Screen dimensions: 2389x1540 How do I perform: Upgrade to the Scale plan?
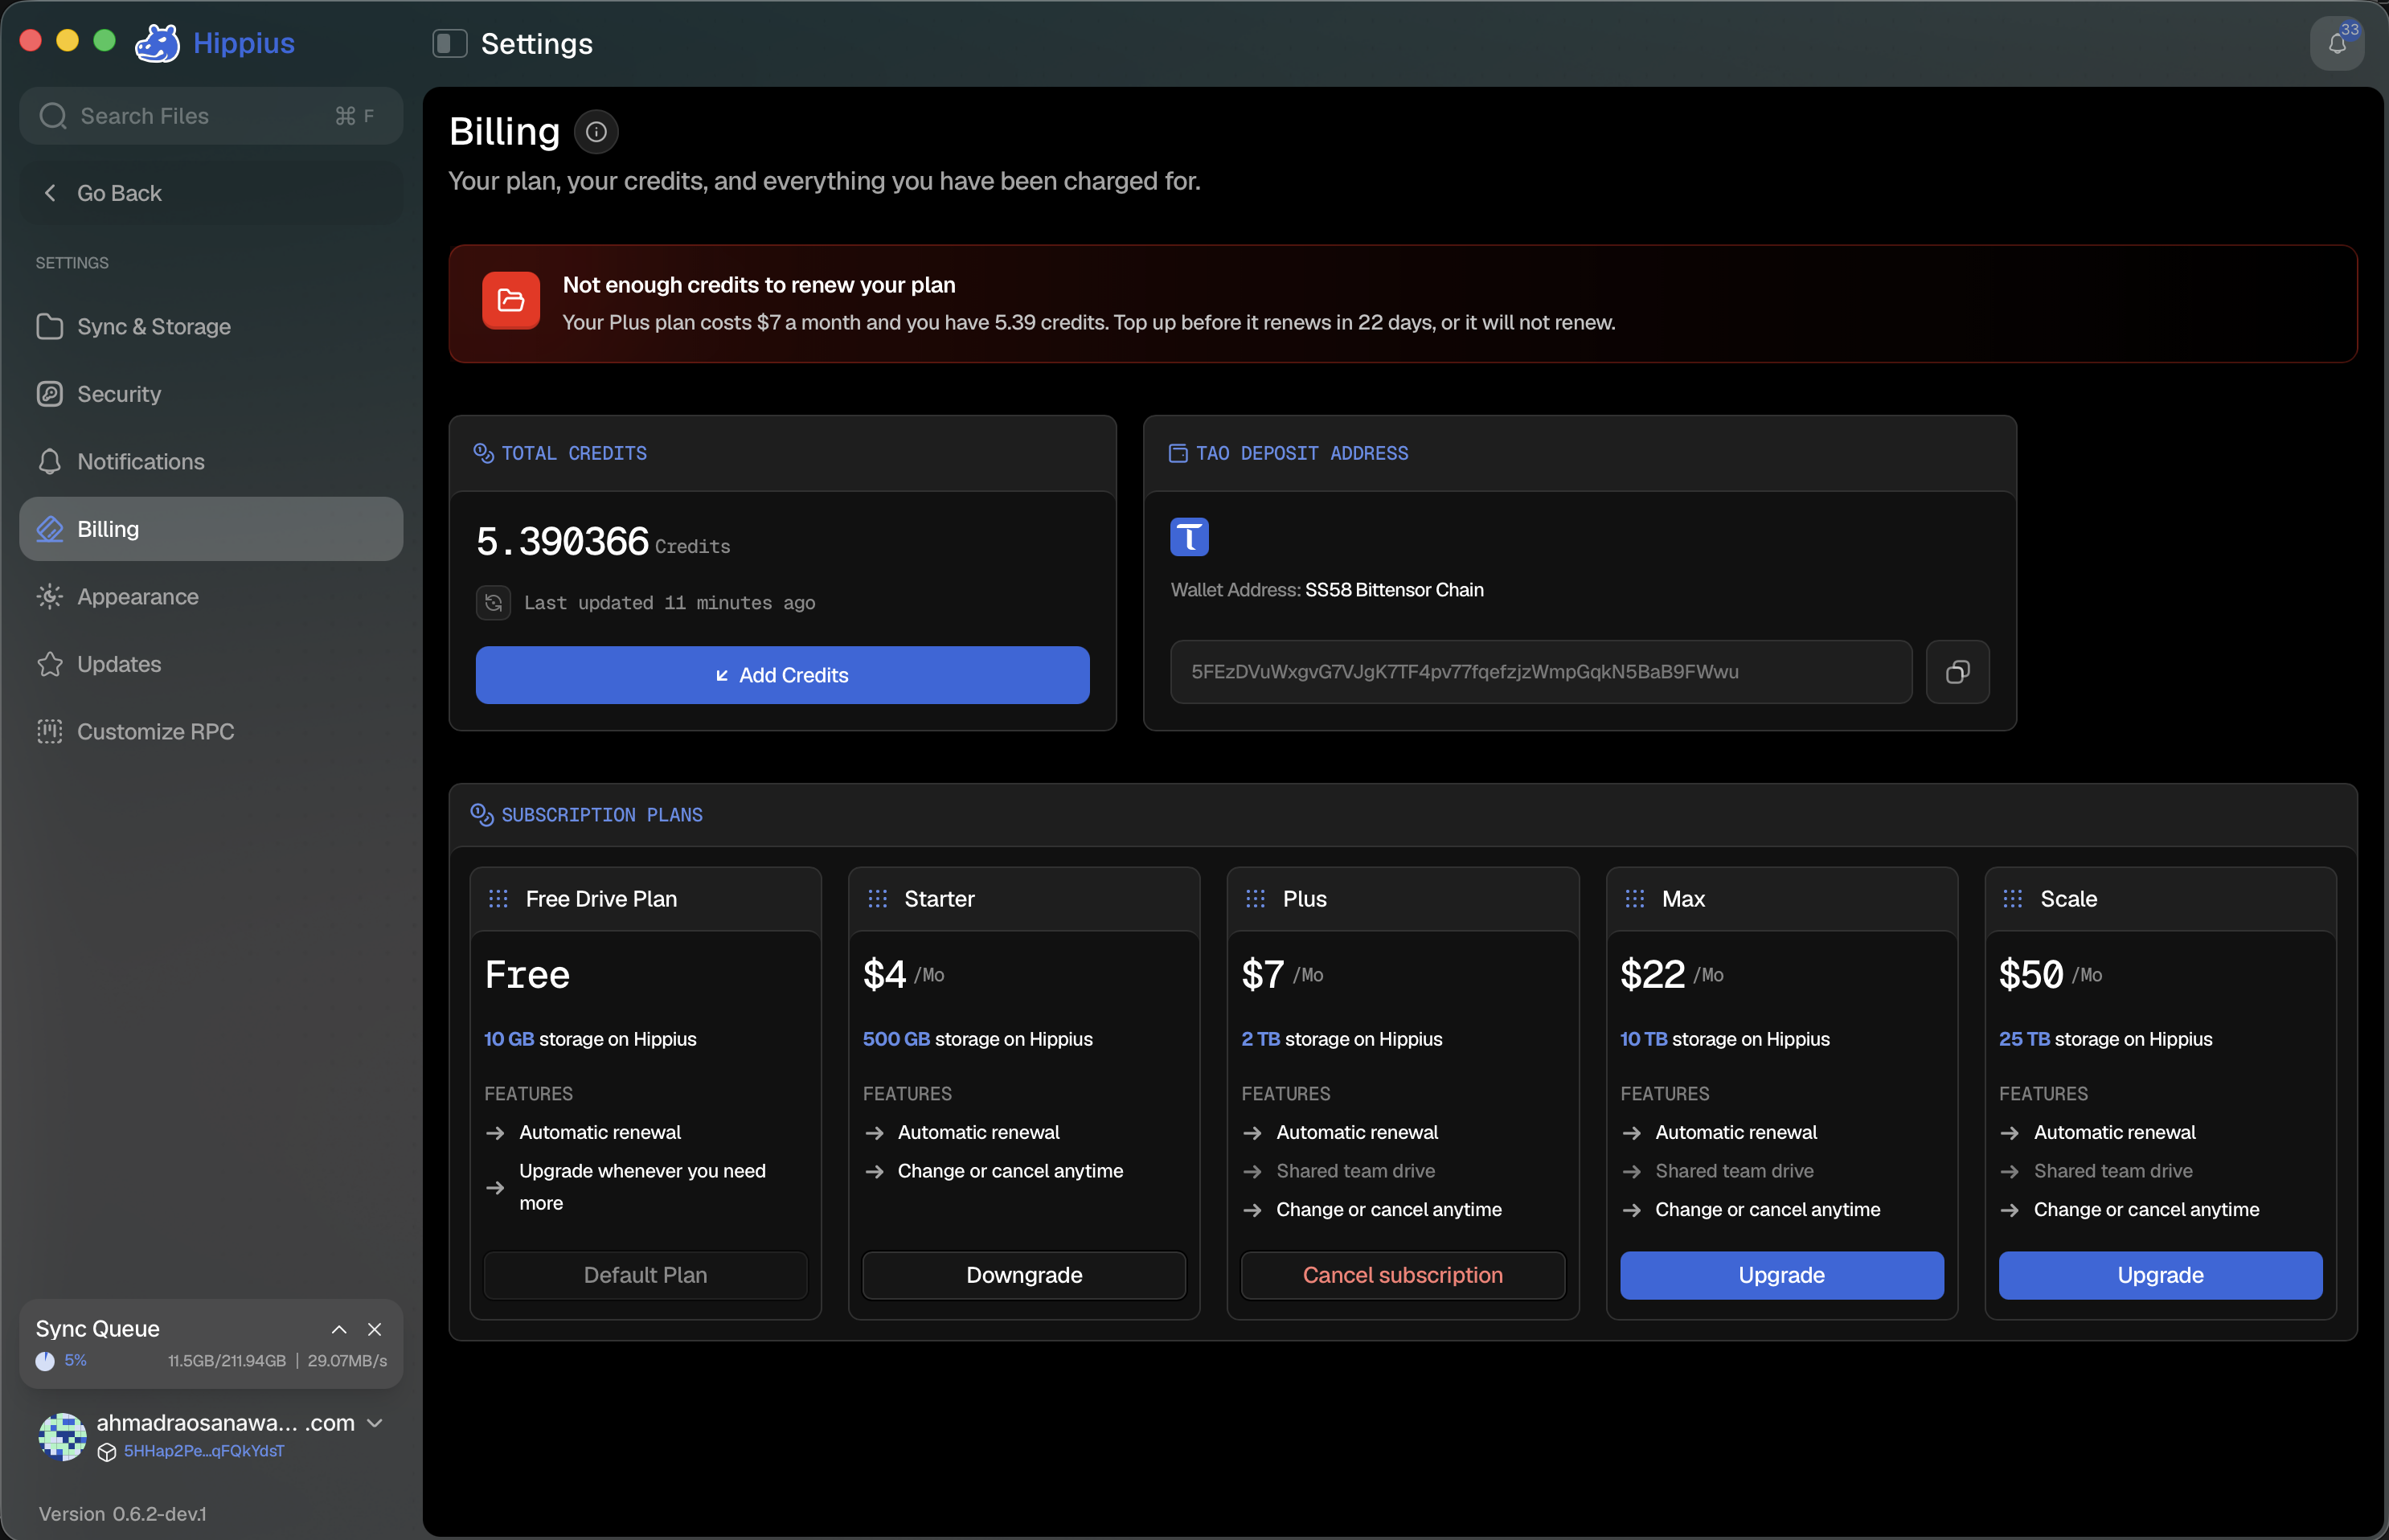pyautogui.click(x=2160, y=1275)
